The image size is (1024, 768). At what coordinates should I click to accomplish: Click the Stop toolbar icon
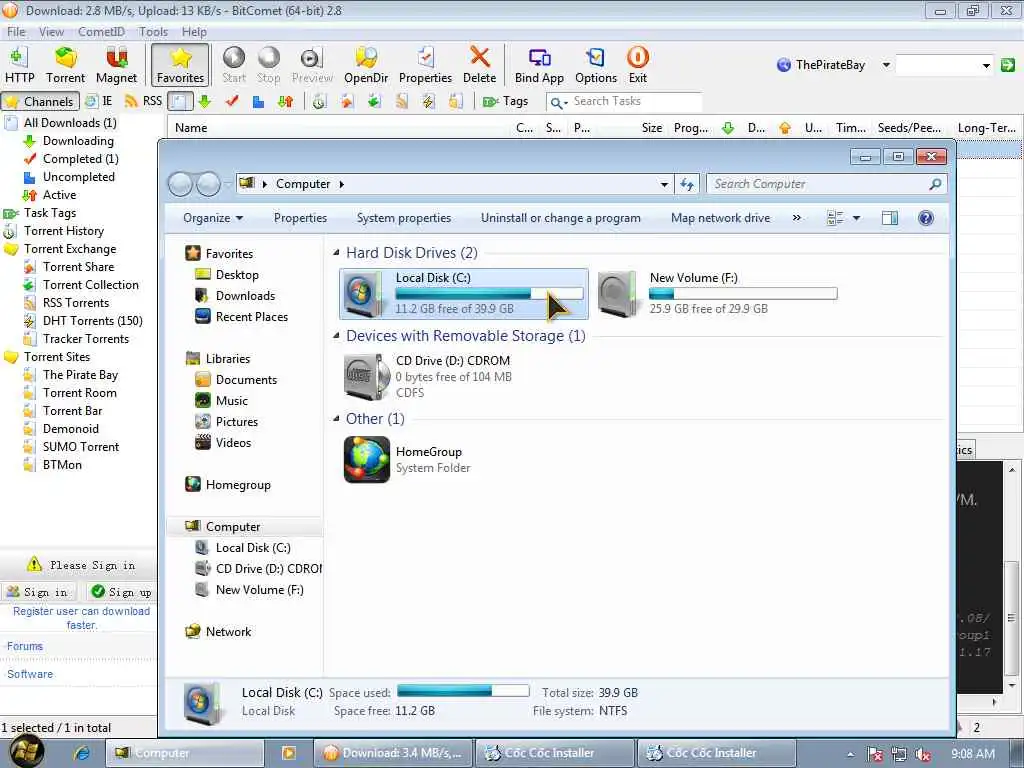pos(268,65)
